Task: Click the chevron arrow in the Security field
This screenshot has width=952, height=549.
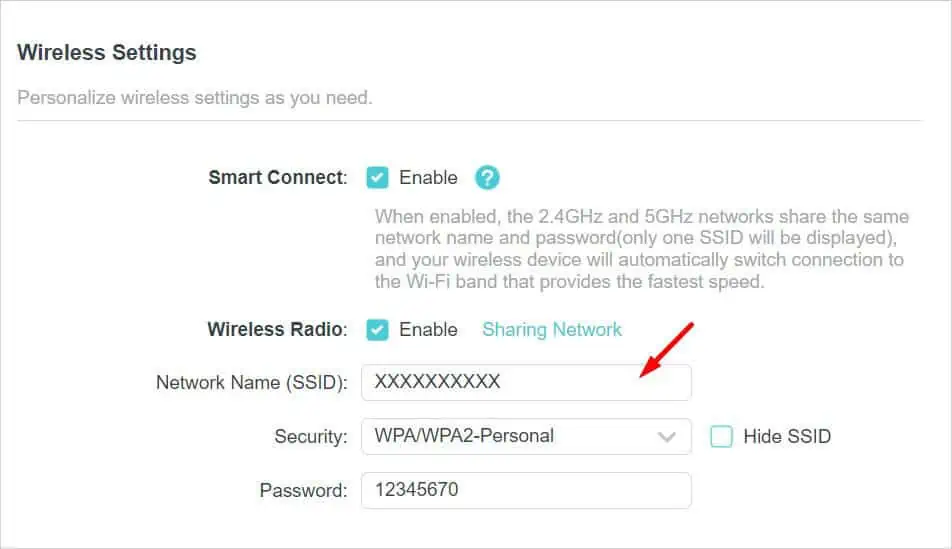Action: point(667,437)
